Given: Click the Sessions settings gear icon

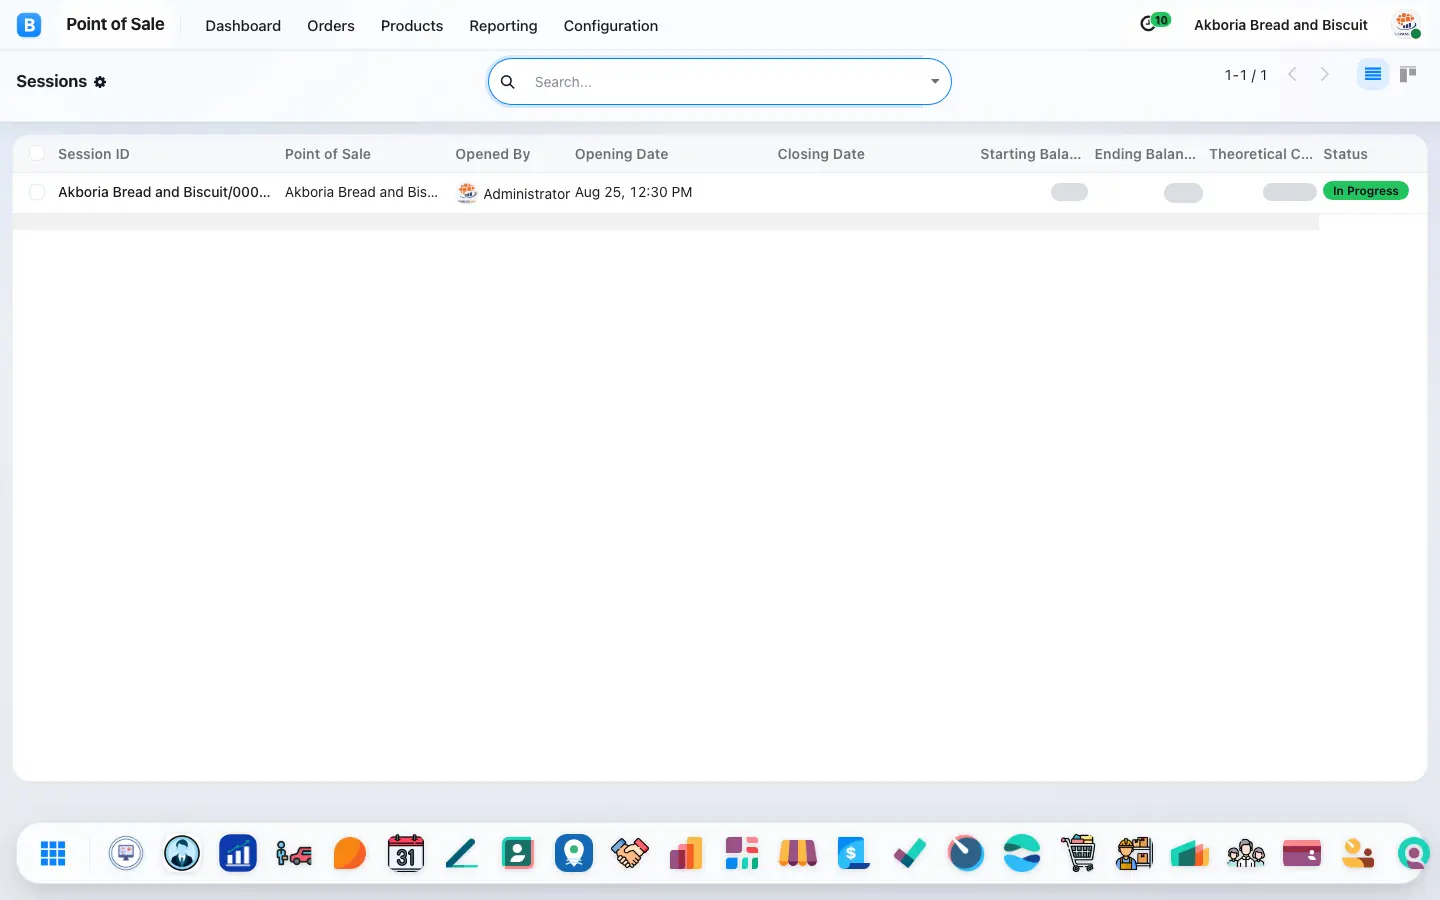Looking at the screenshot, I should pos(100,82).
